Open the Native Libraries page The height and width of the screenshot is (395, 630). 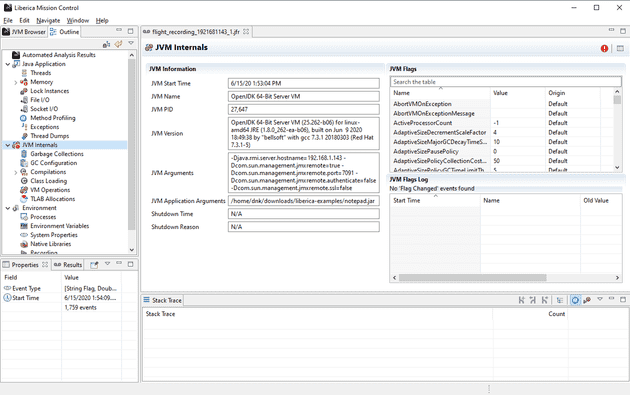point(51,244)
